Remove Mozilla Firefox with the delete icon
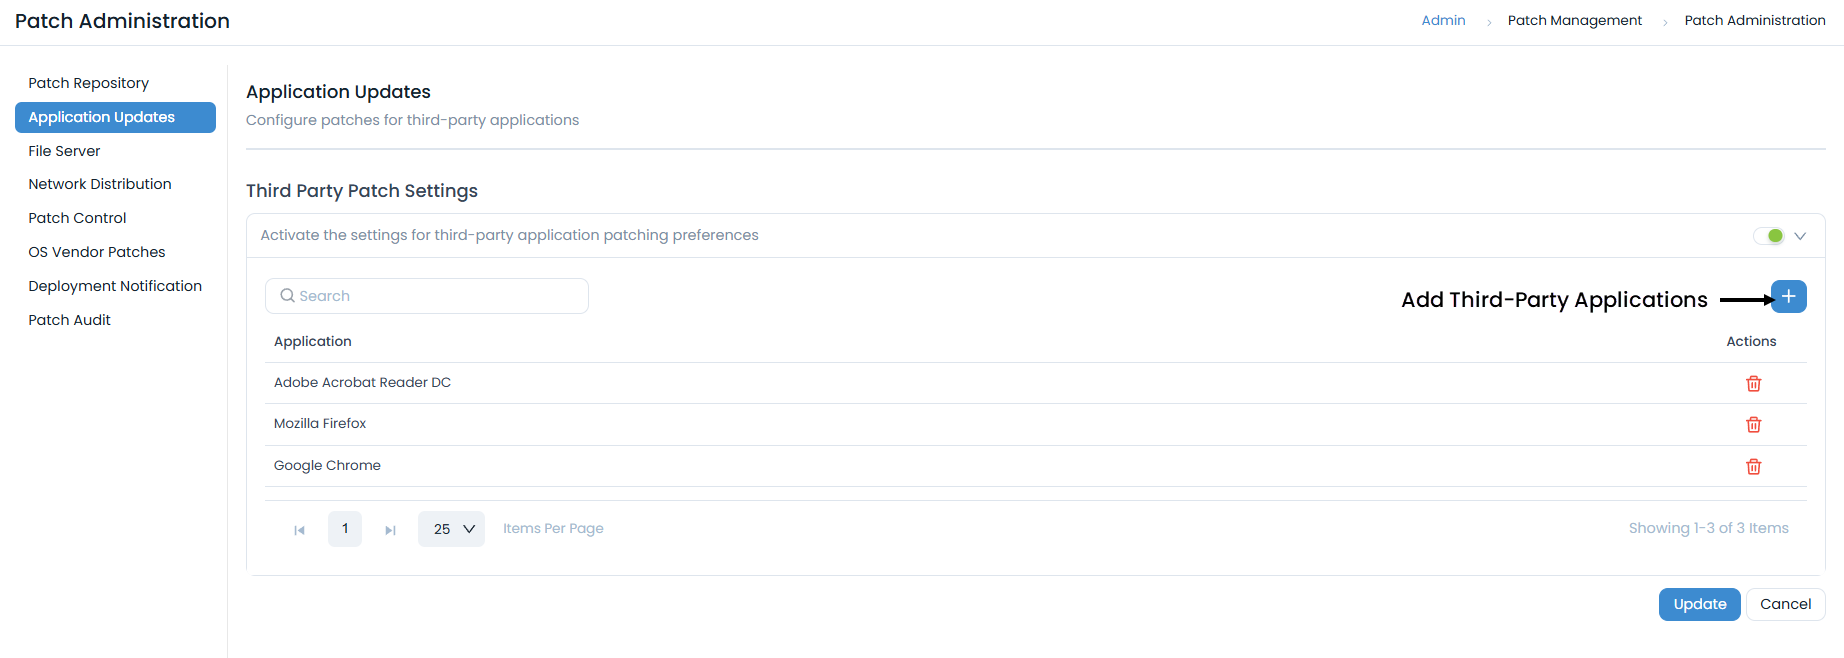Viewport: 1844px width, 658px height. [x=1753, y=424]
